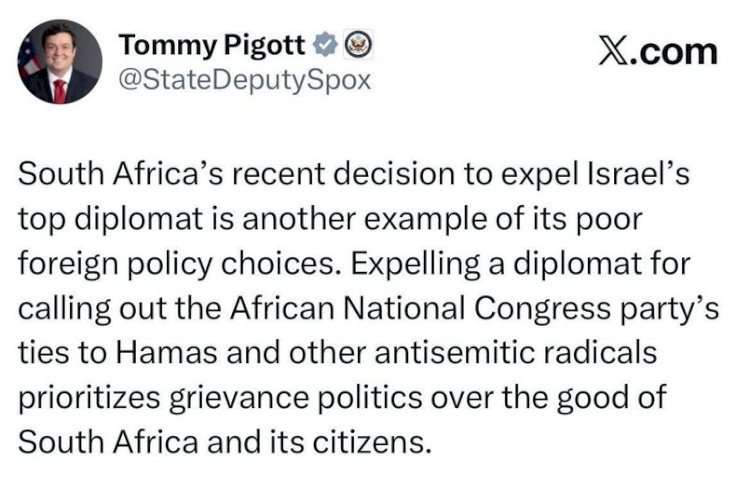Image resolution: width=750 pixels, height=503 pixels.
Task: Click the display name Tommy Pigott
Action: pos(212,45)
